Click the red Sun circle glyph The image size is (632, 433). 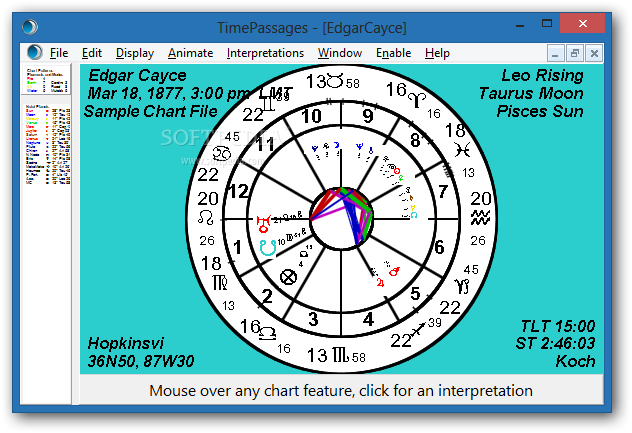(397, 171)
